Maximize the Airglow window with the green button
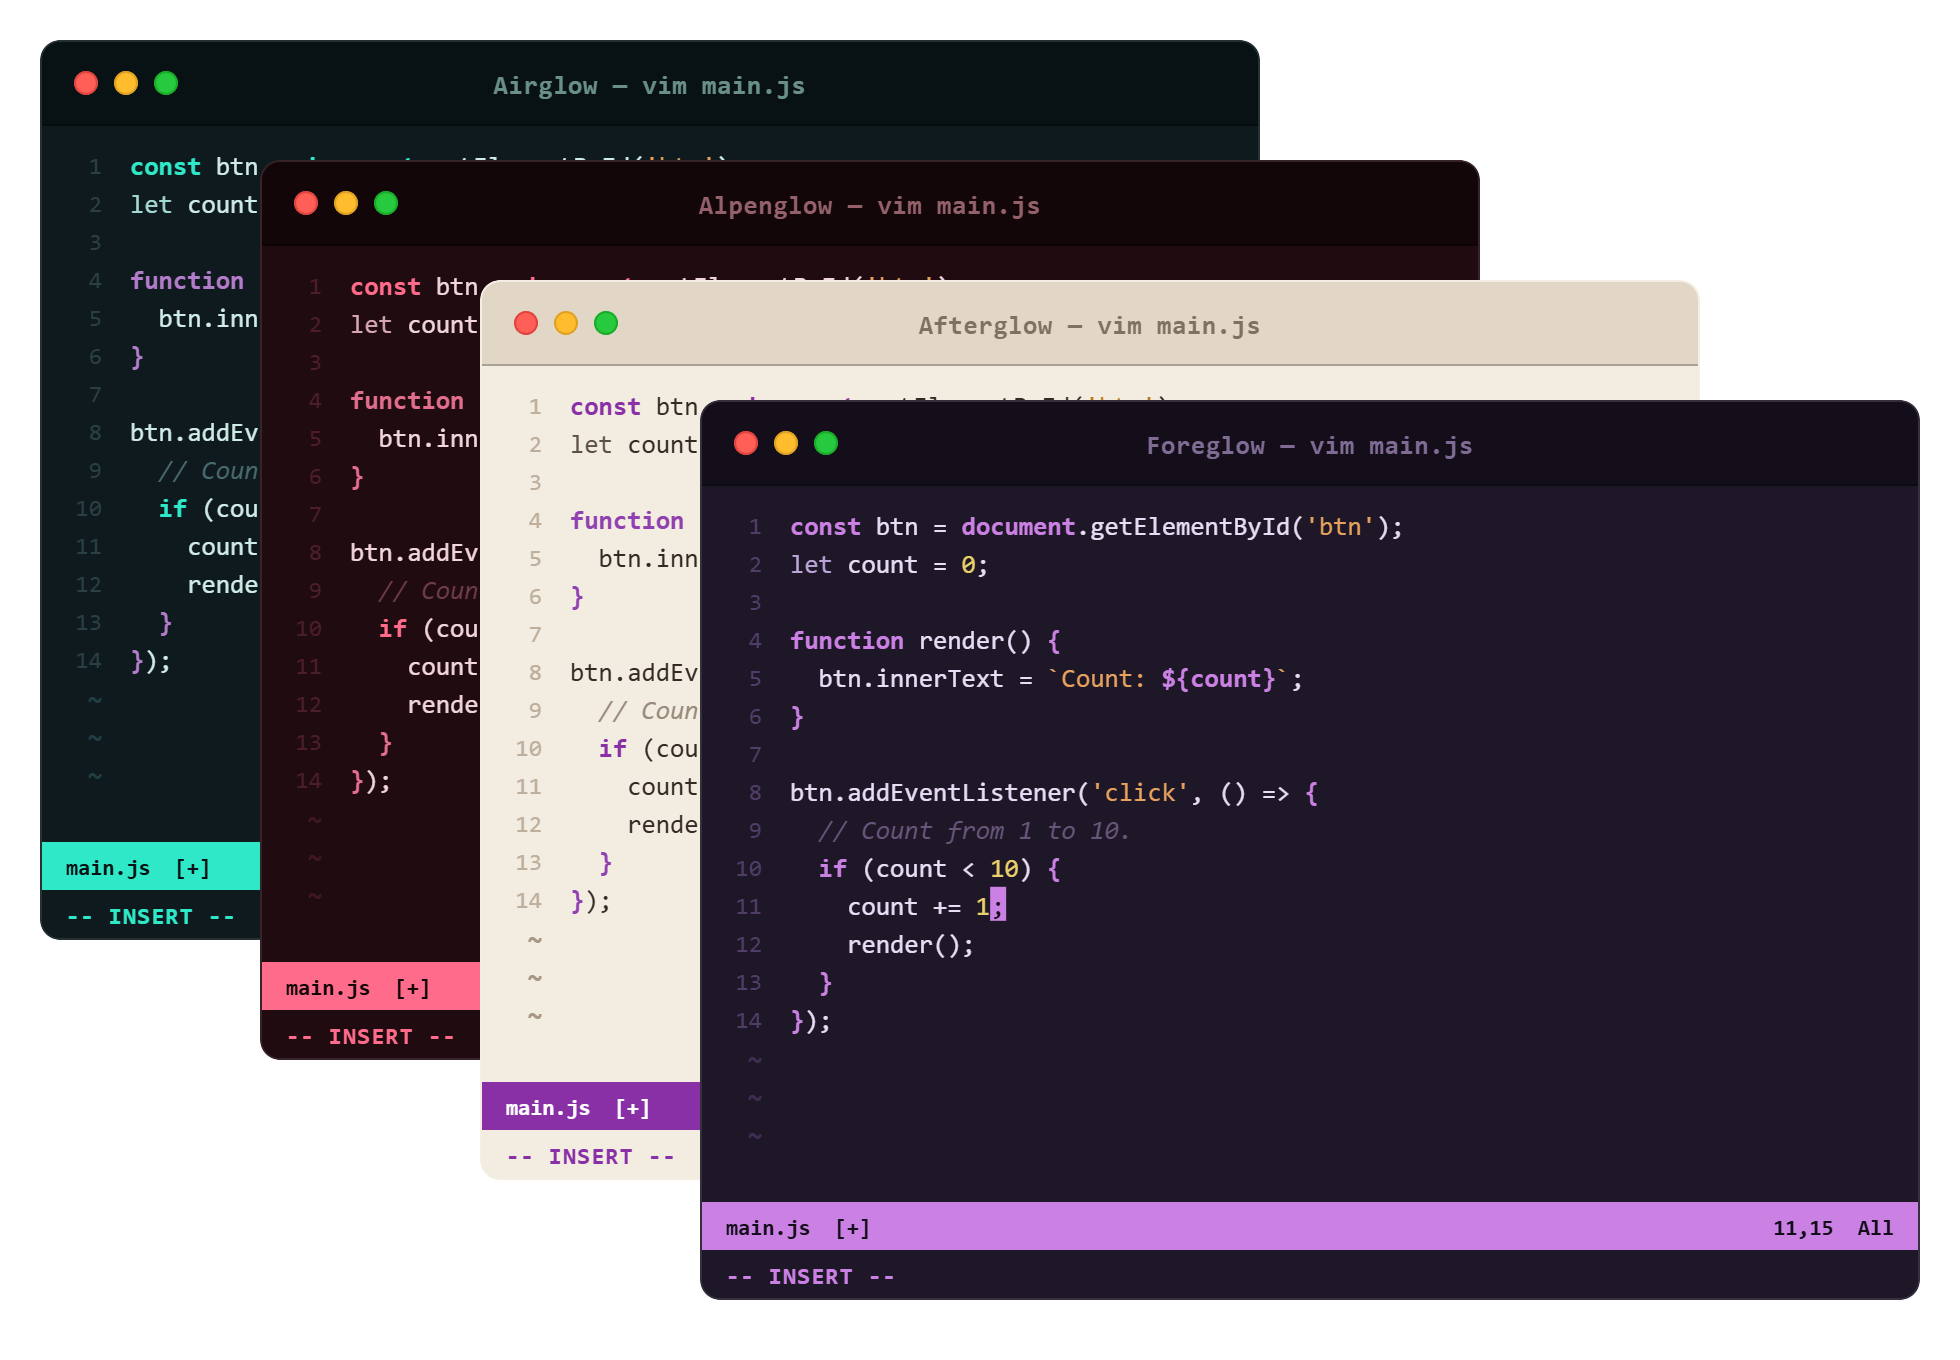The image size is (1960, 1360). coord(166,83)
